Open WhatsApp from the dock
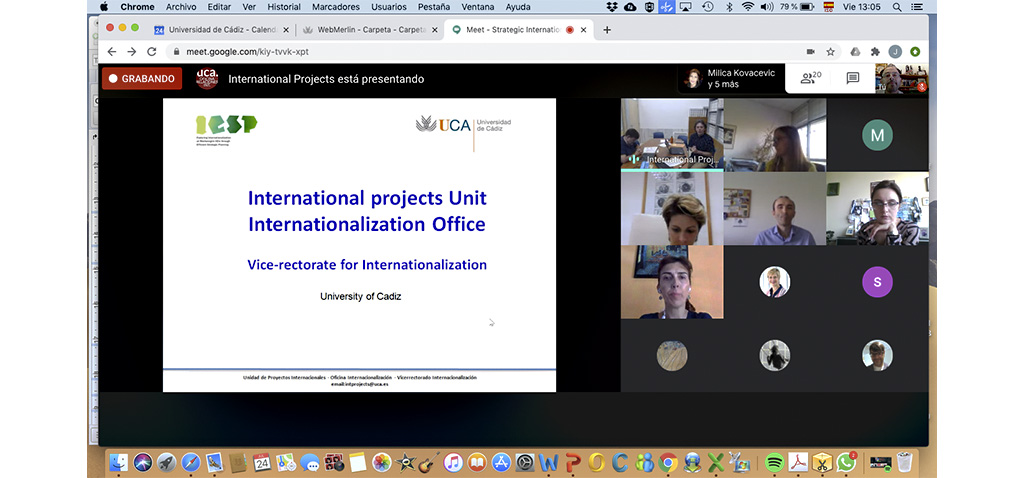This screenshot has height=478, width=1024. pyautogui.click(x=846, y=463)
